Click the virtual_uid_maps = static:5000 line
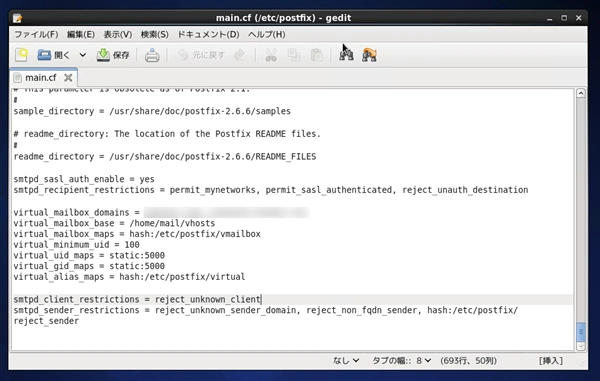The height and width of the screenshot is (381, 600). coord(89,255)
